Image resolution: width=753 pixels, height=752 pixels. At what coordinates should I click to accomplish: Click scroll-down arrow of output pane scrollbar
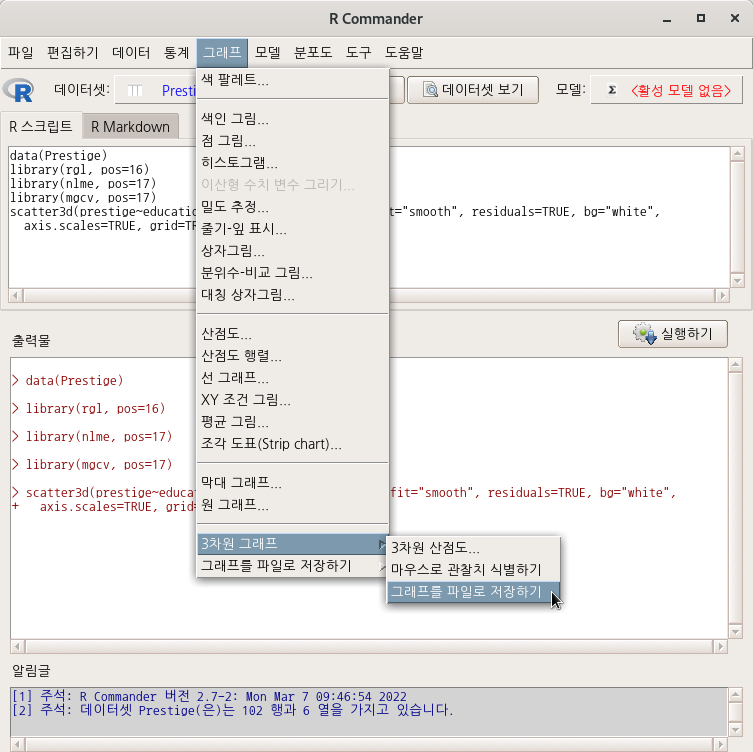(x=735, y=631)
